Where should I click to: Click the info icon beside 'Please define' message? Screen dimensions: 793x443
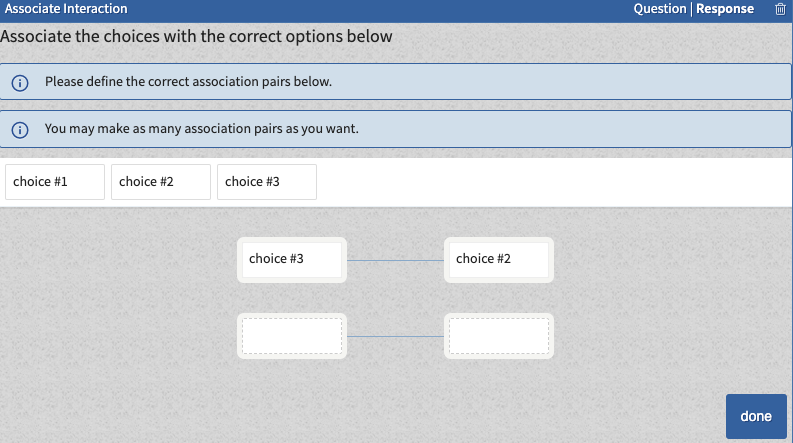click(x=20, y=83)
